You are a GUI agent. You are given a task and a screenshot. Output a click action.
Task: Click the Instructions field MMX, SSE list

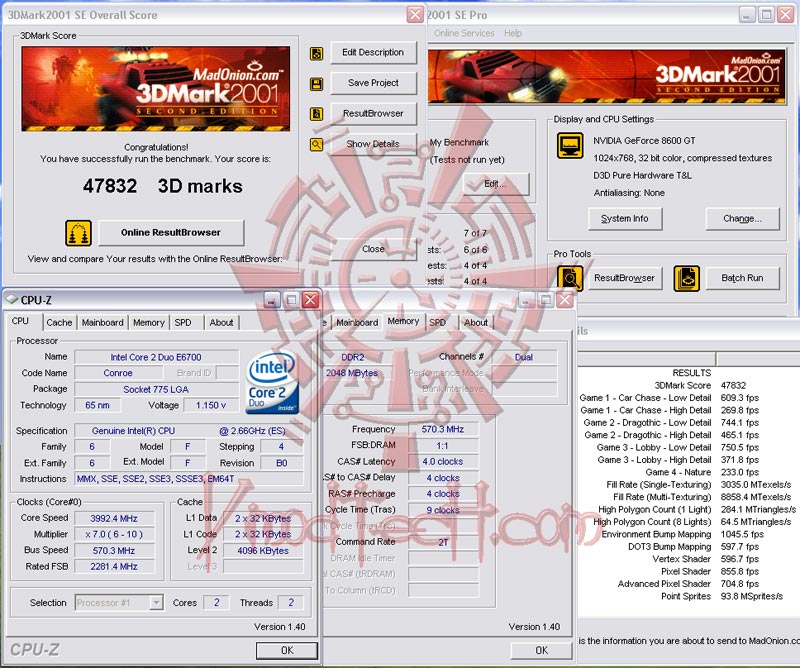click(189, 479)
